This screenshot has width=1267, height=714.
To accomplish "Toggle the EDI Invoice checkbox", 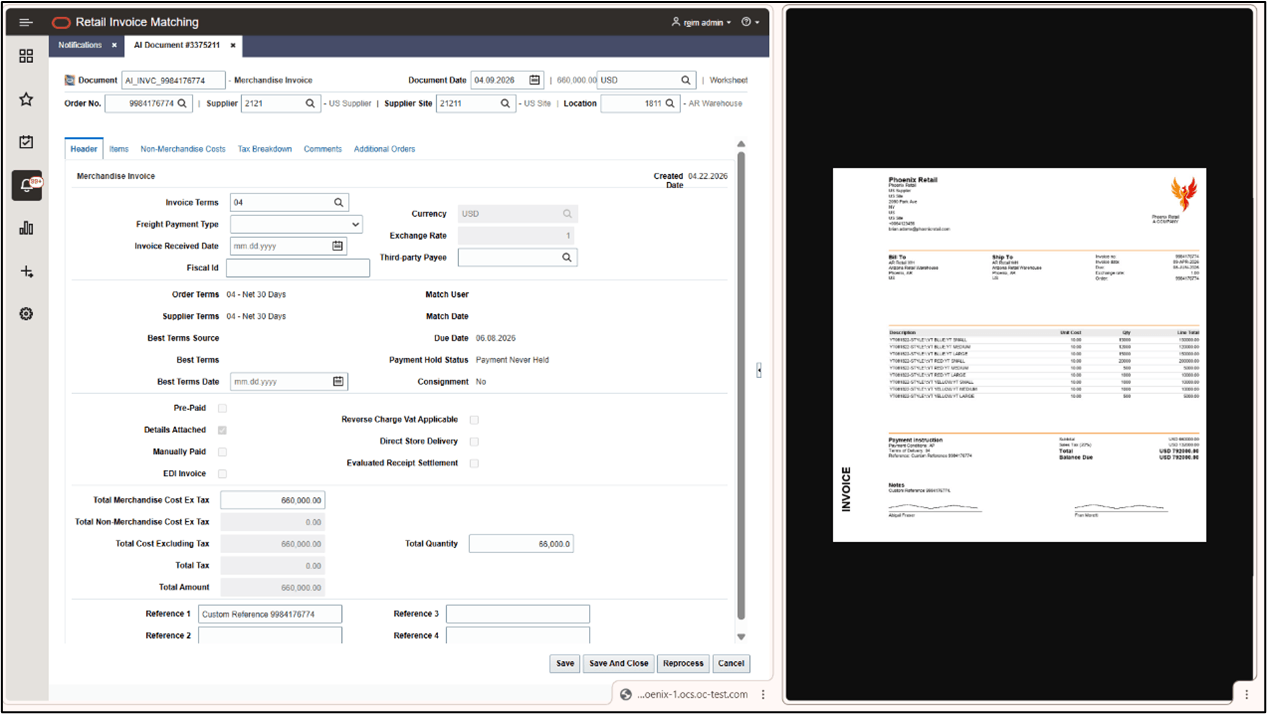I will [x=222, y=474].
